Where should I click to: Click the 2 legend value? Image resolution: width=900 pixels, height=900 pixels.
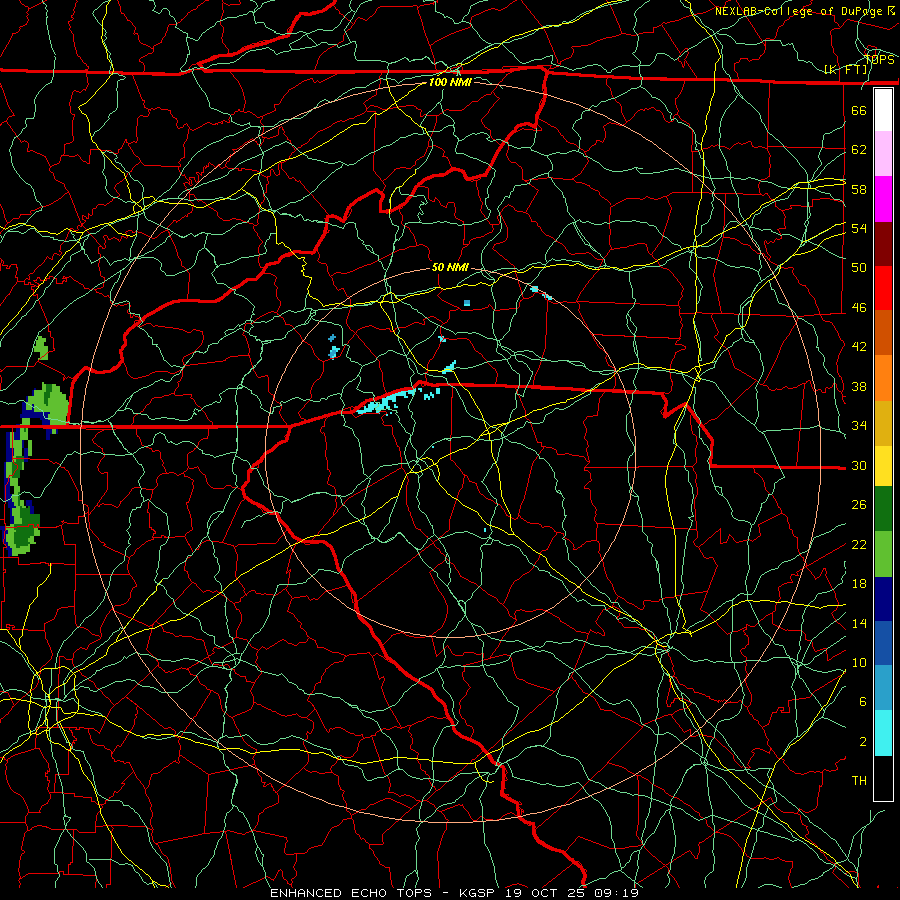[x=863, y=742]
